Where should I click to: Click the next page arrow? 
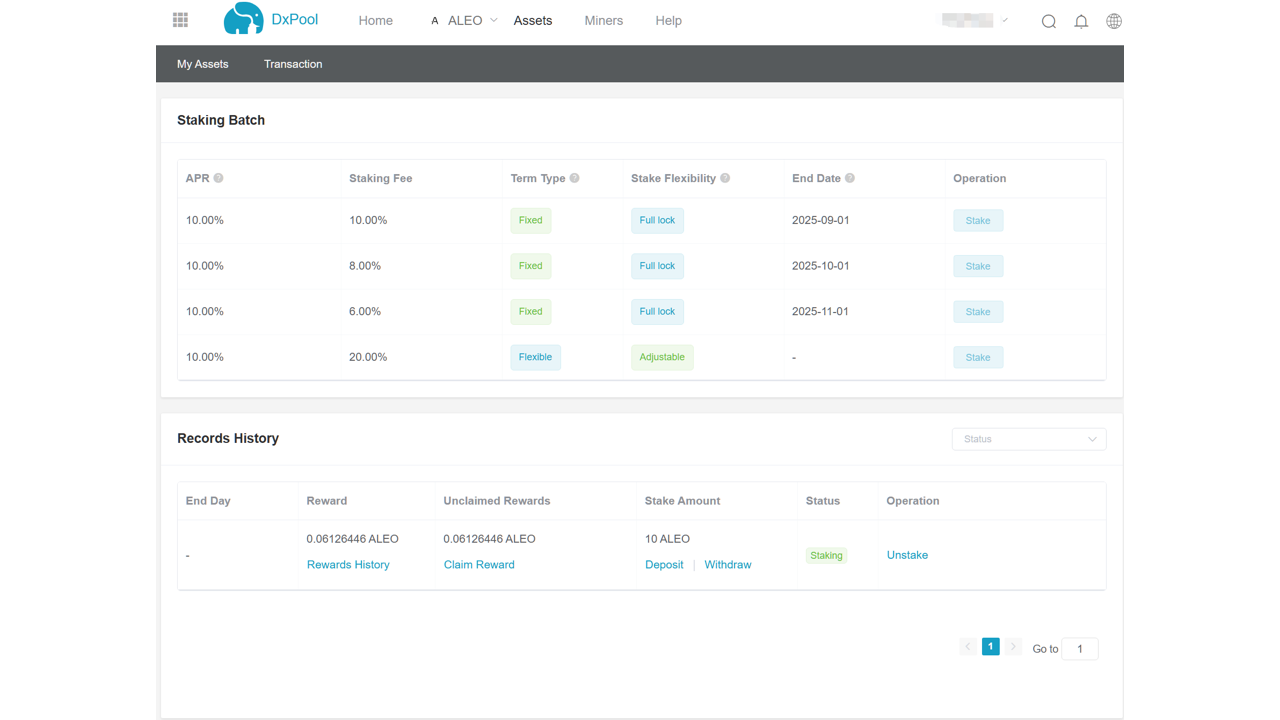click(x=1013, y=647)
